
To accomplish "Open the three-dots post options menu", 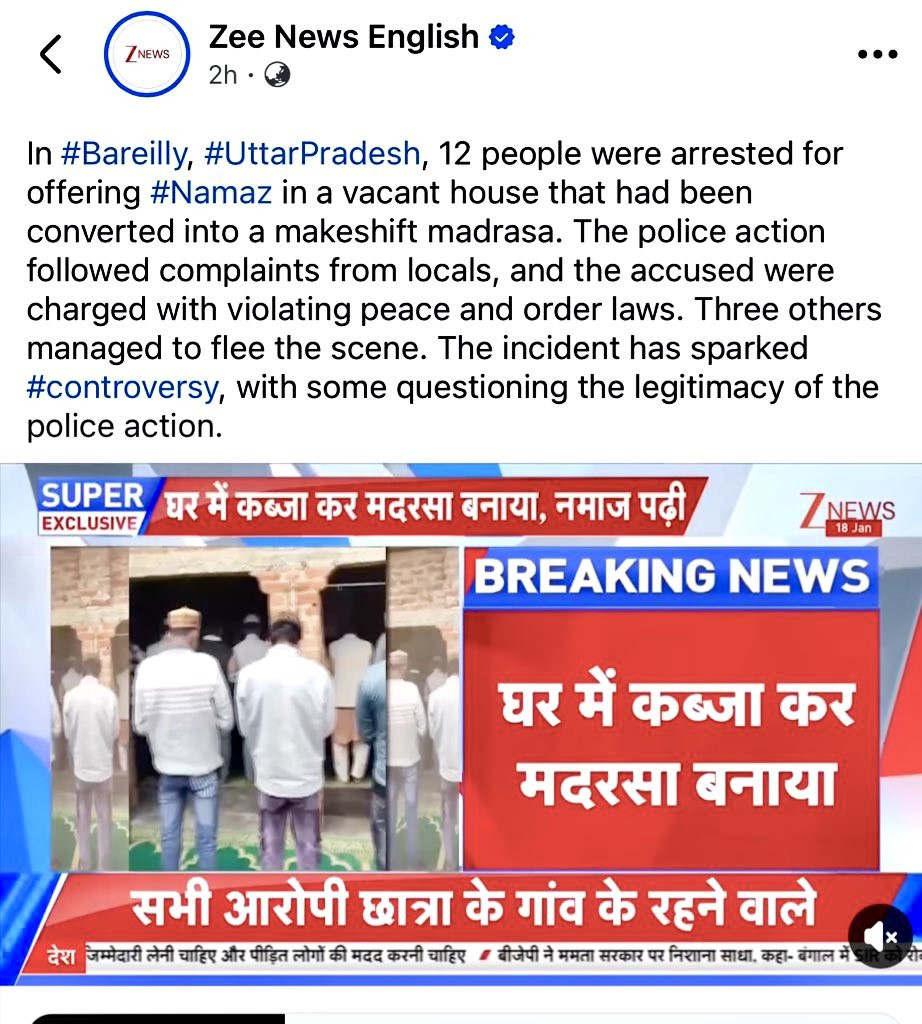I will point(878,54).
